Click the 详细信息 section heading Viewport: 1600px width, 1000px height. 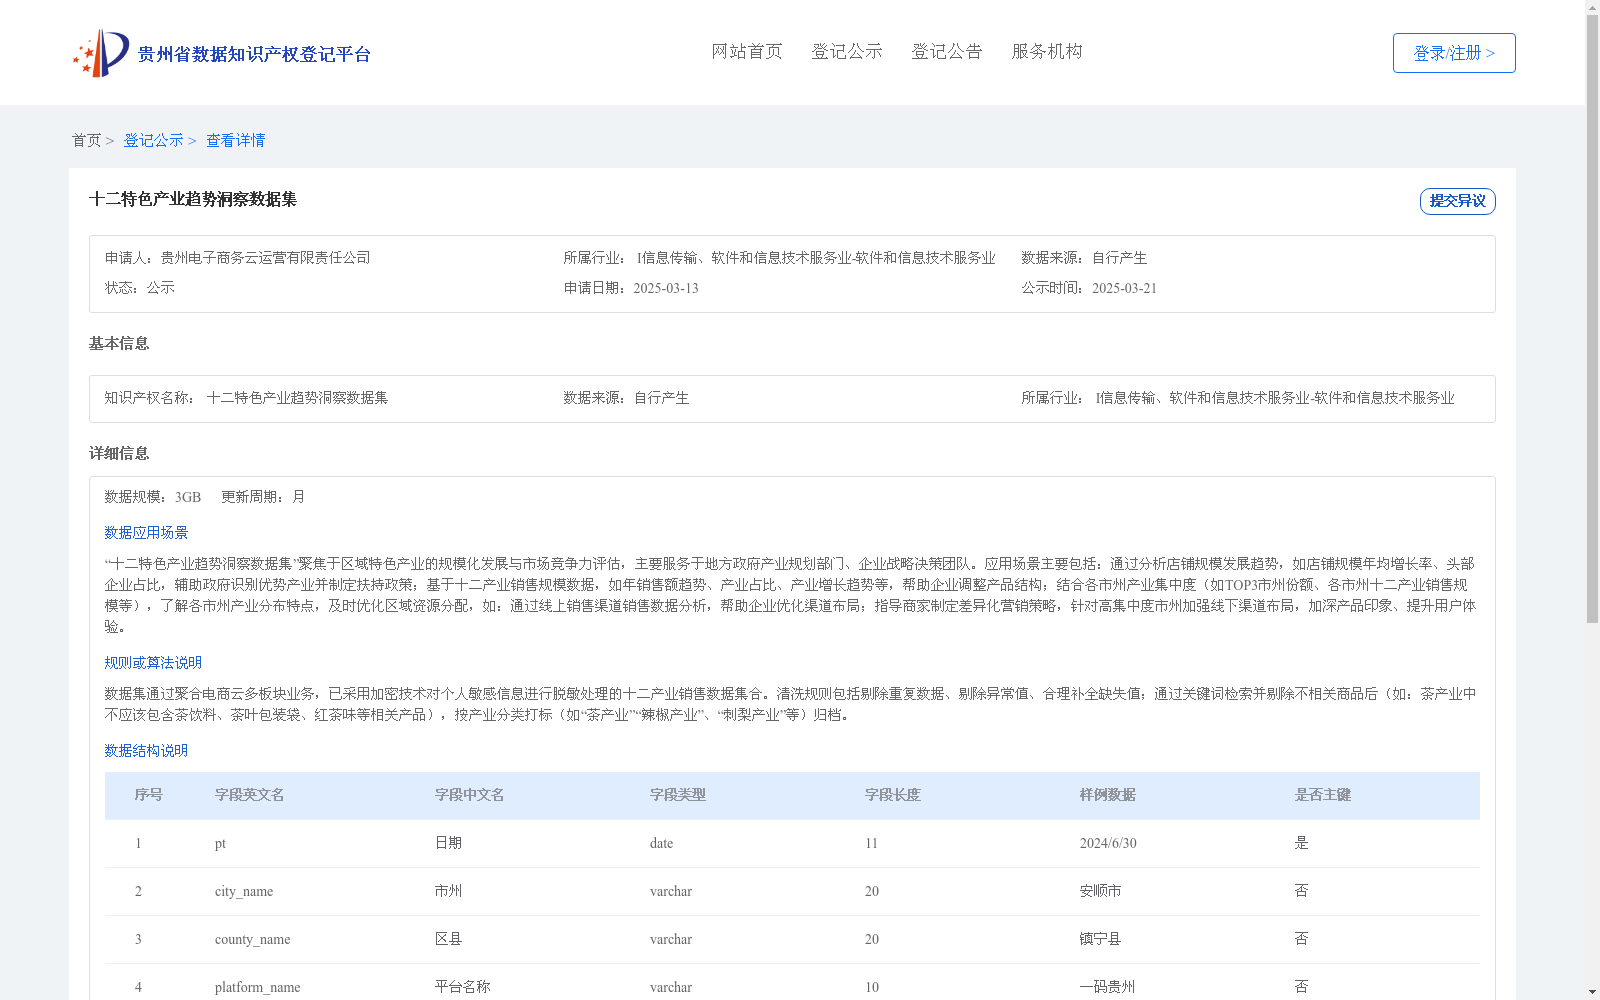(x=119, y=454)
